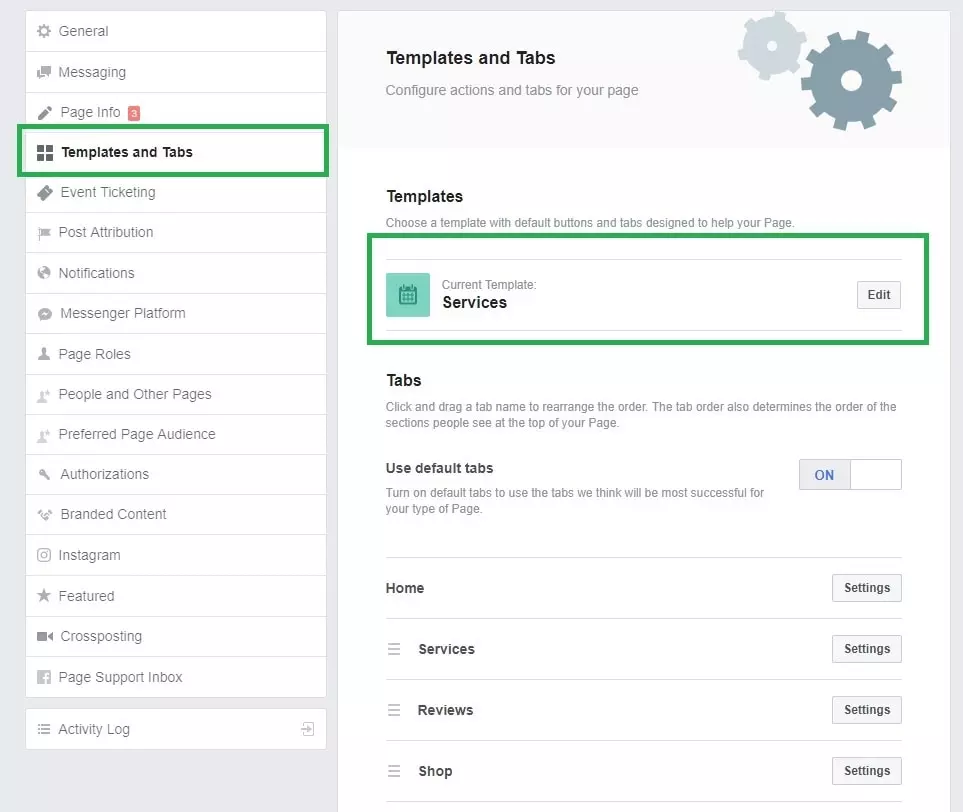This screenshot has width=963, height=812.
Task: Open Messaging settings section
Action: pyautogui.click(x=176, y=72)
